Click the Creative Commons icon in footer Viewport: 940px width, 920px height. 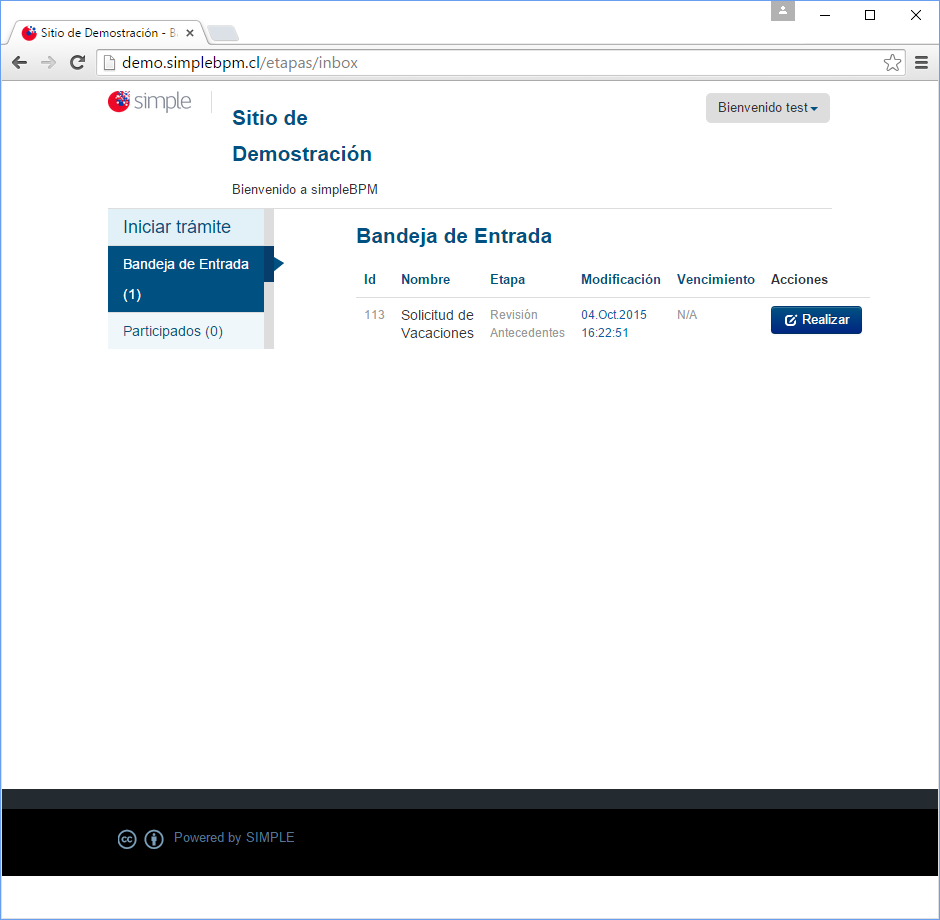click(127, 839)
